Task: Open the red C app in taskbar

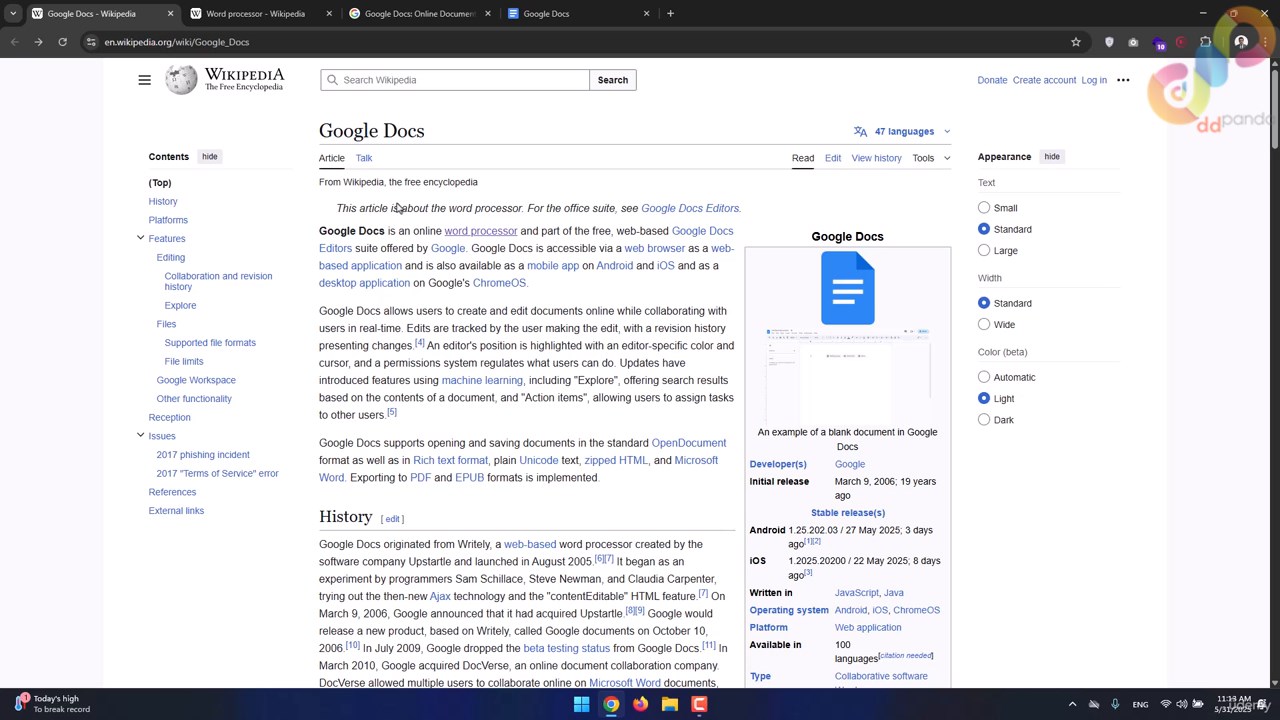Action: [699, 704]
